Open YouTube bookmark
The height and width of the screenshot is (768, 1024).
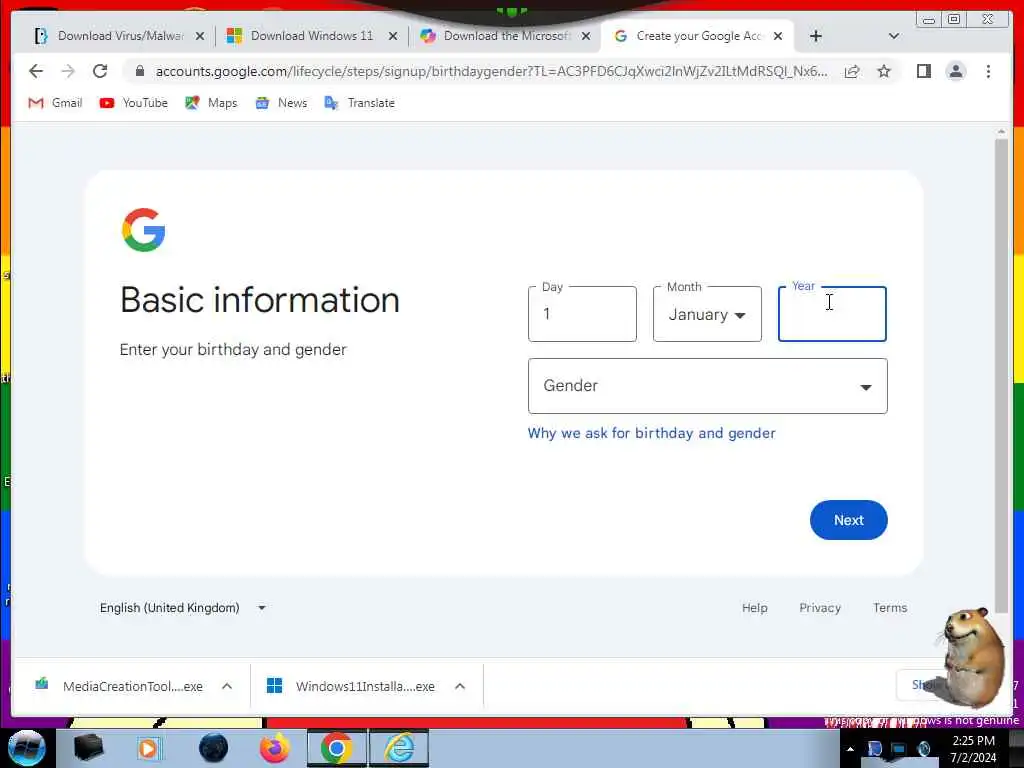tap(133, 103)
